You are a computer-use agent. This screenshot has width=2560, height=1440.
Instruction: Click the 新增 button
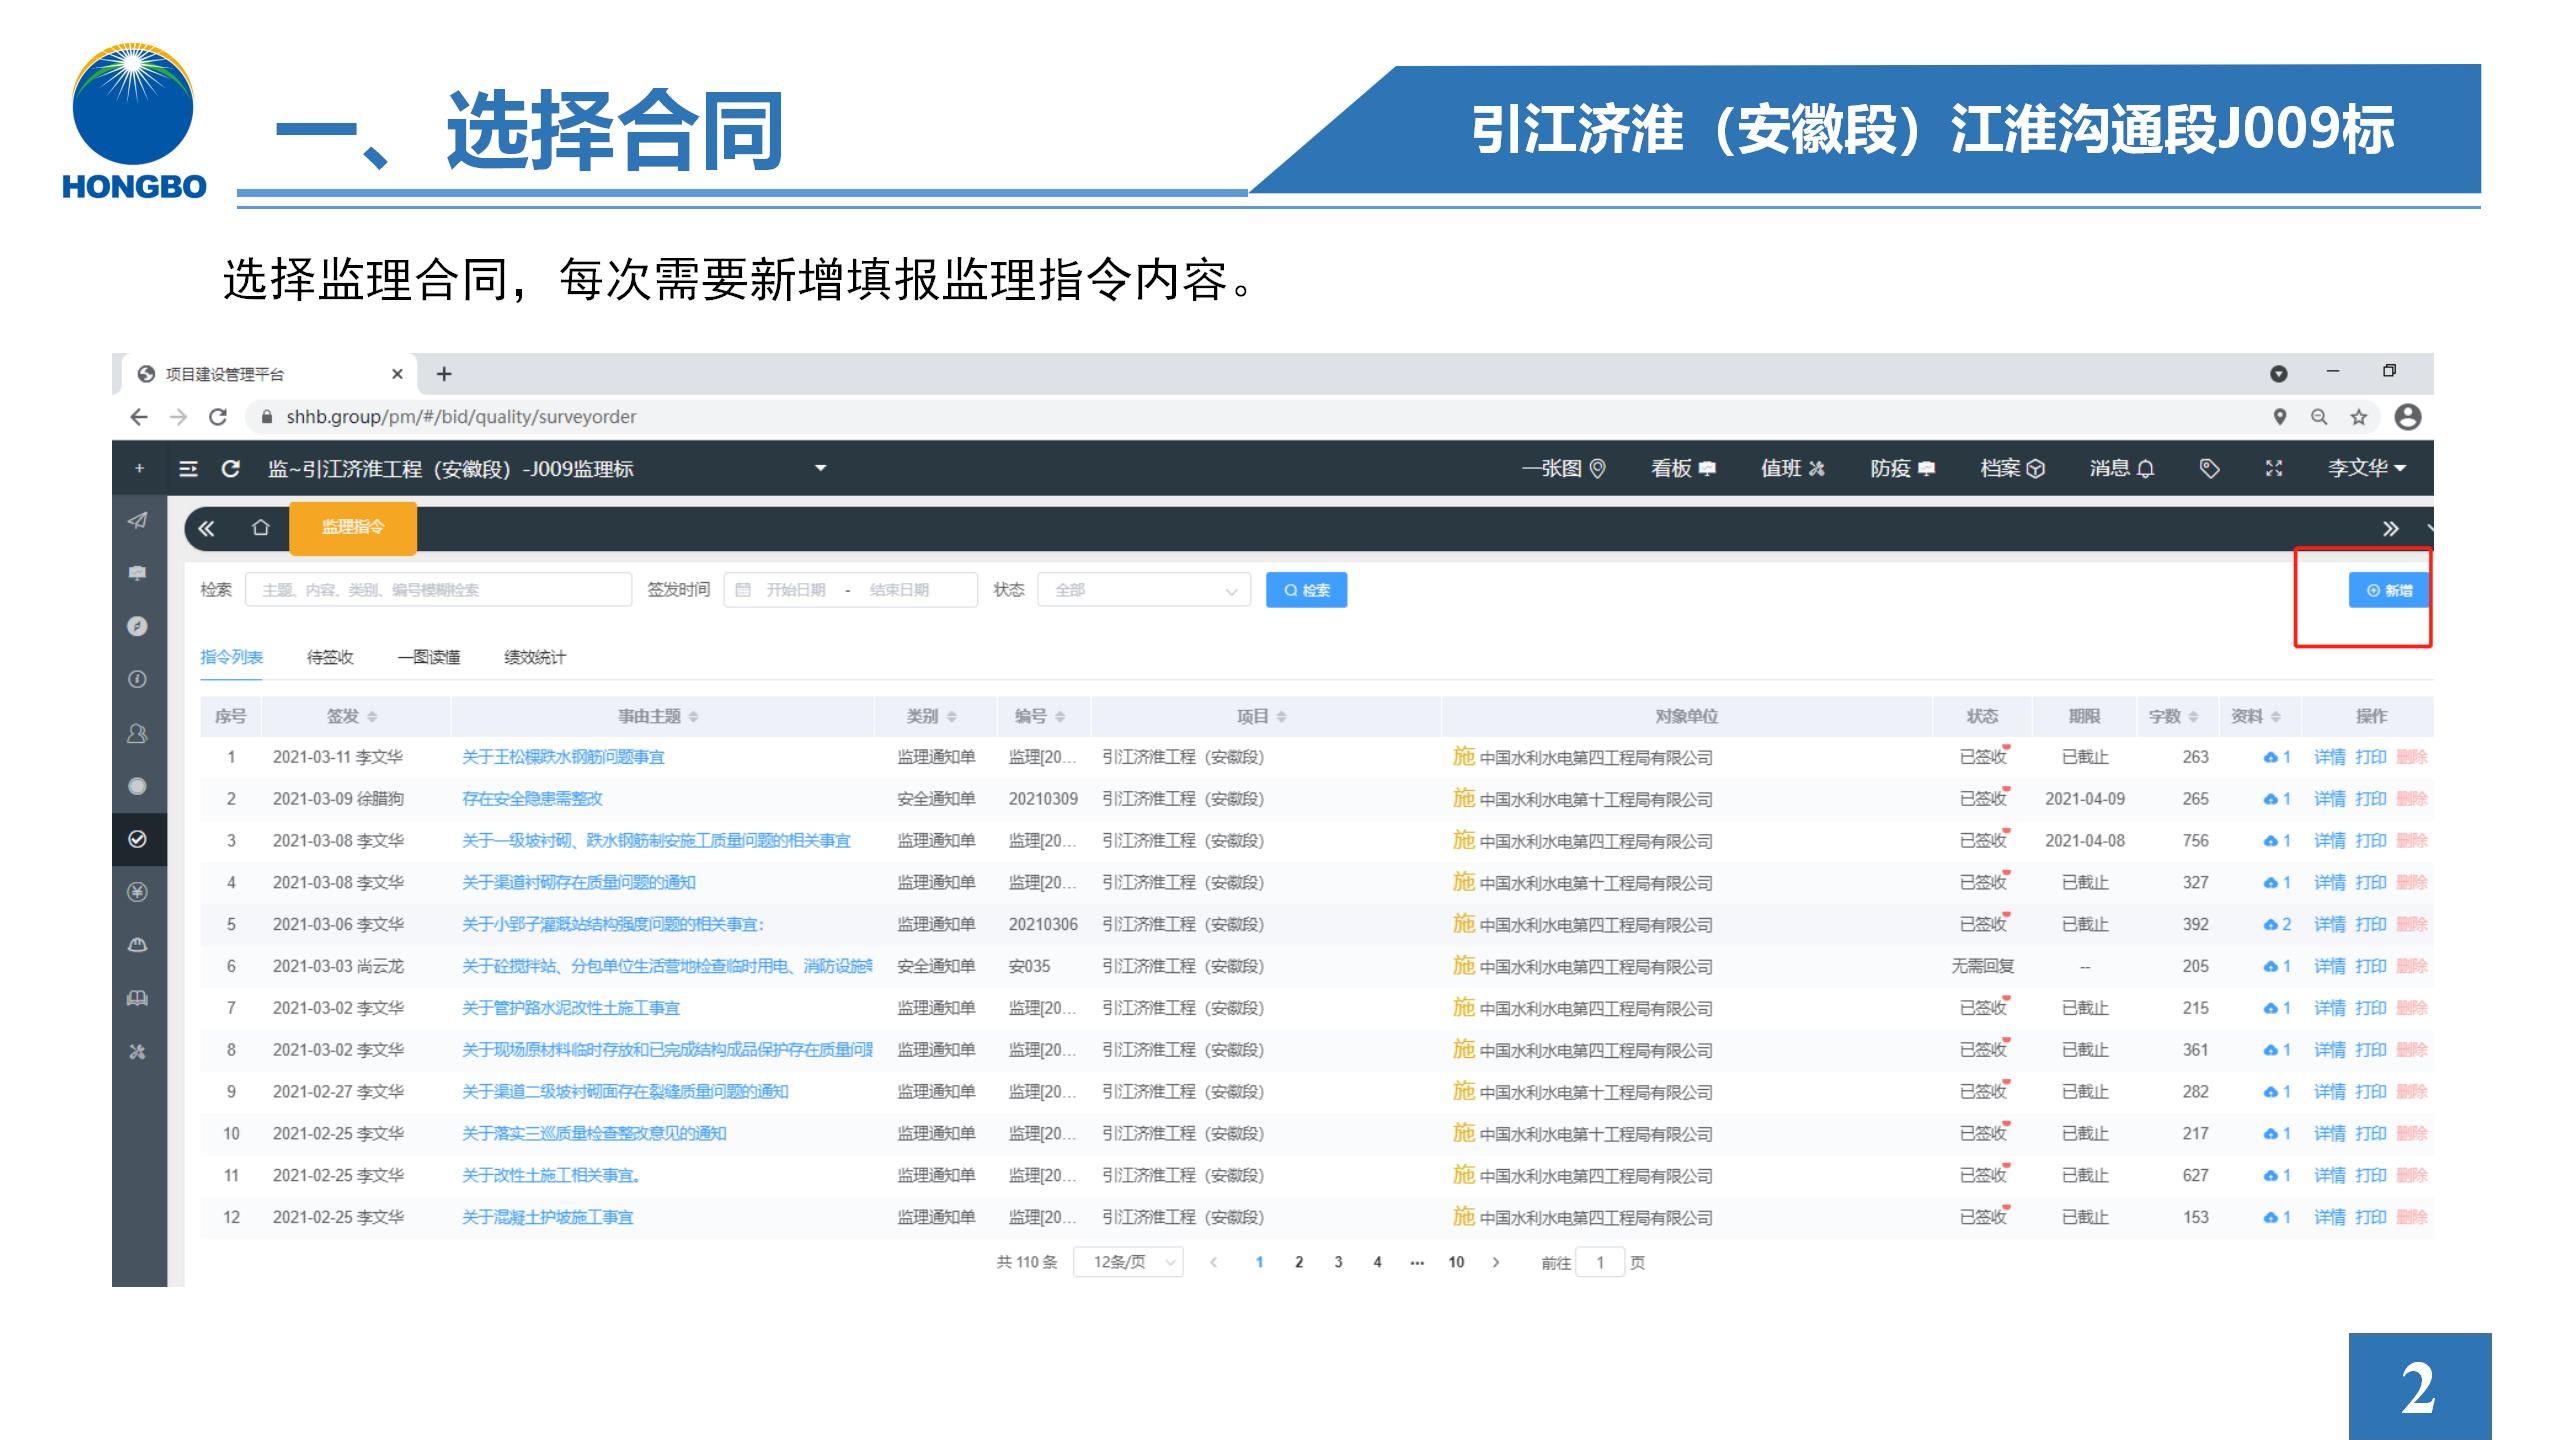pos(2388,590)
